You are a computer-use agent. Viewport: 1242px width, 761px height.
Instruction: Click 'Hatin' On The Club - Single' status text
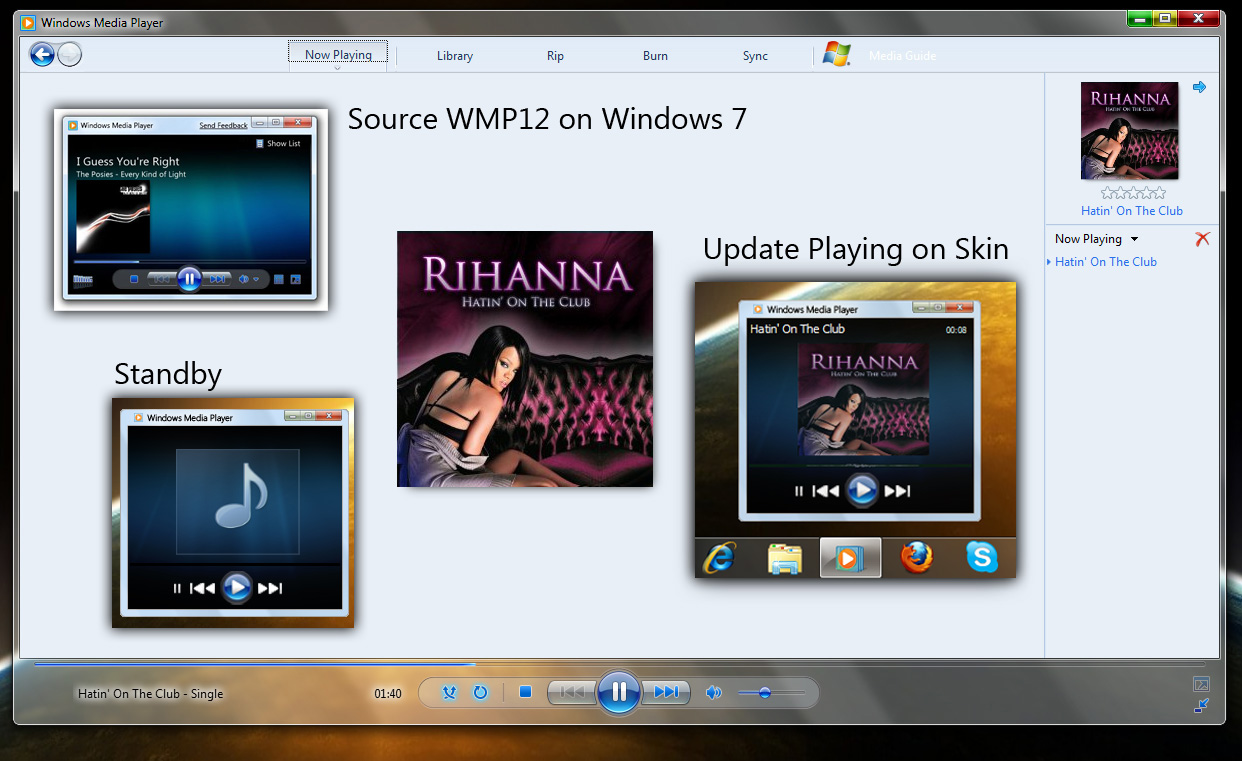151,694
